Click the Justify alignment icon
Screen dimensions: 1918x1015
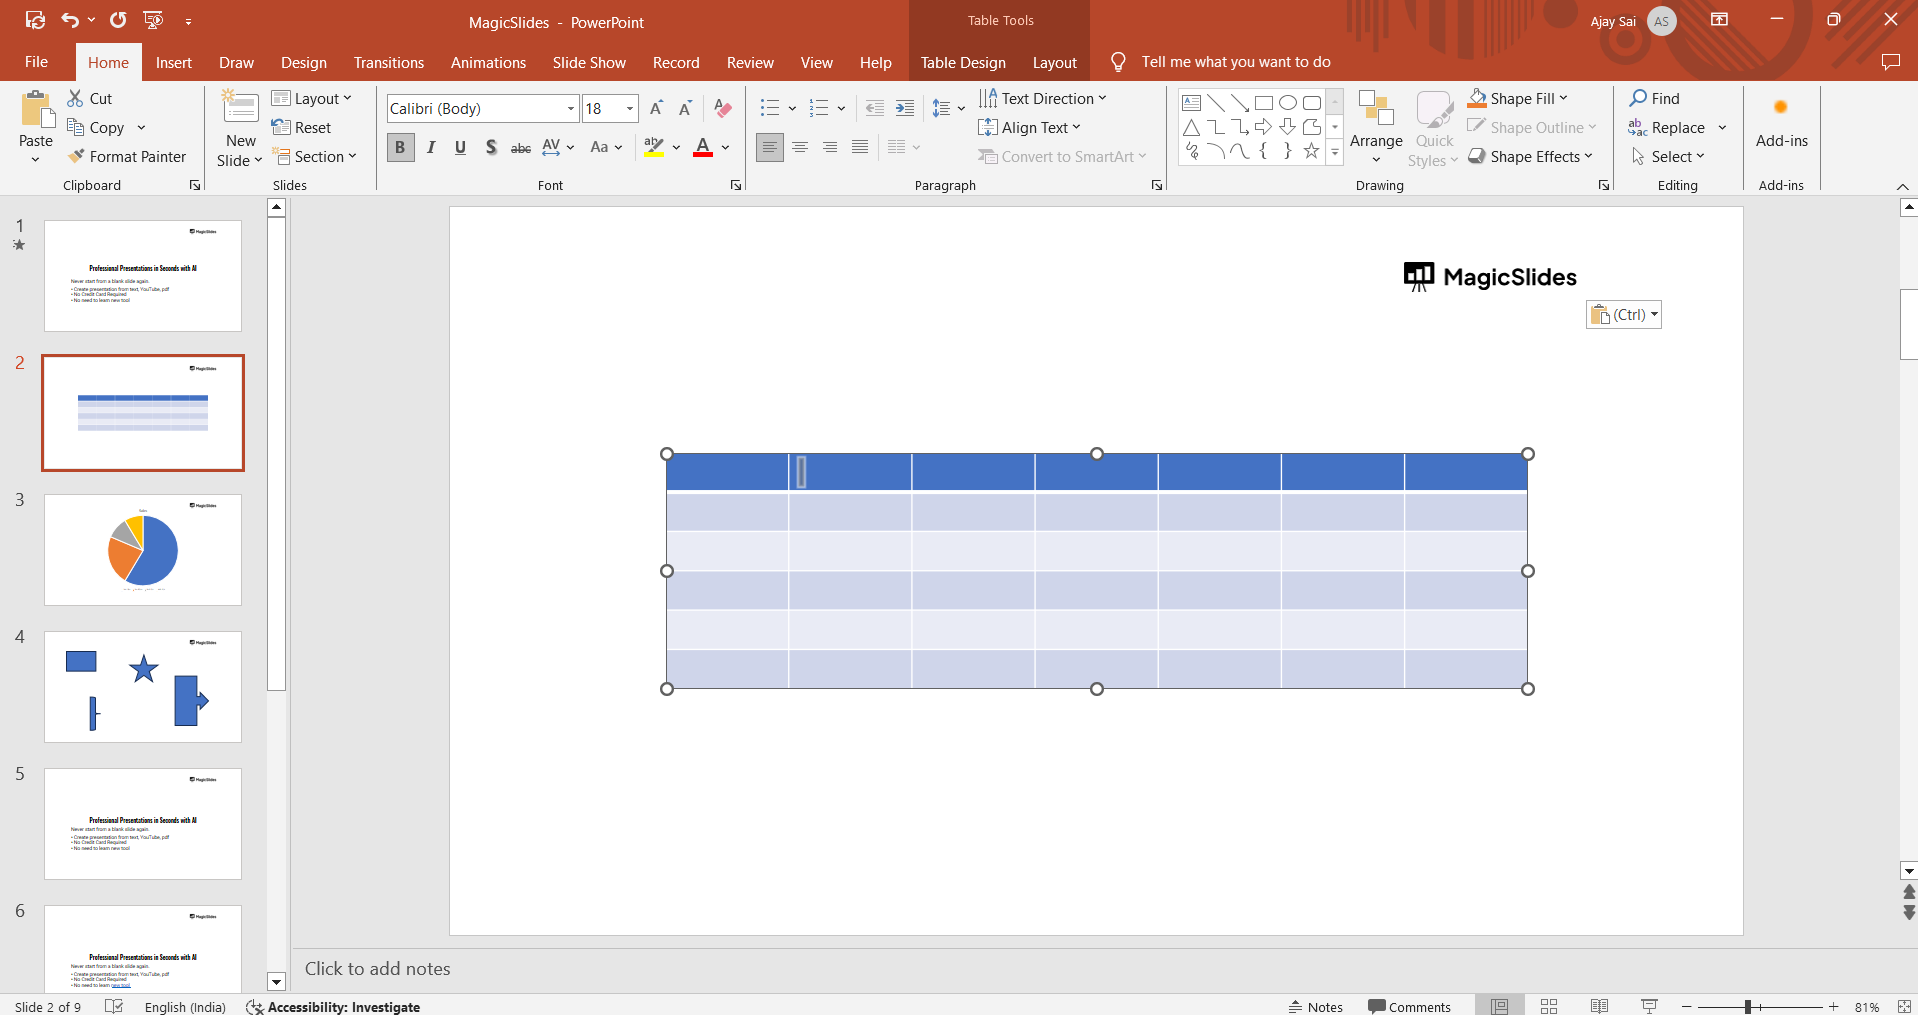pyautogui.click(x=859, y=147)
